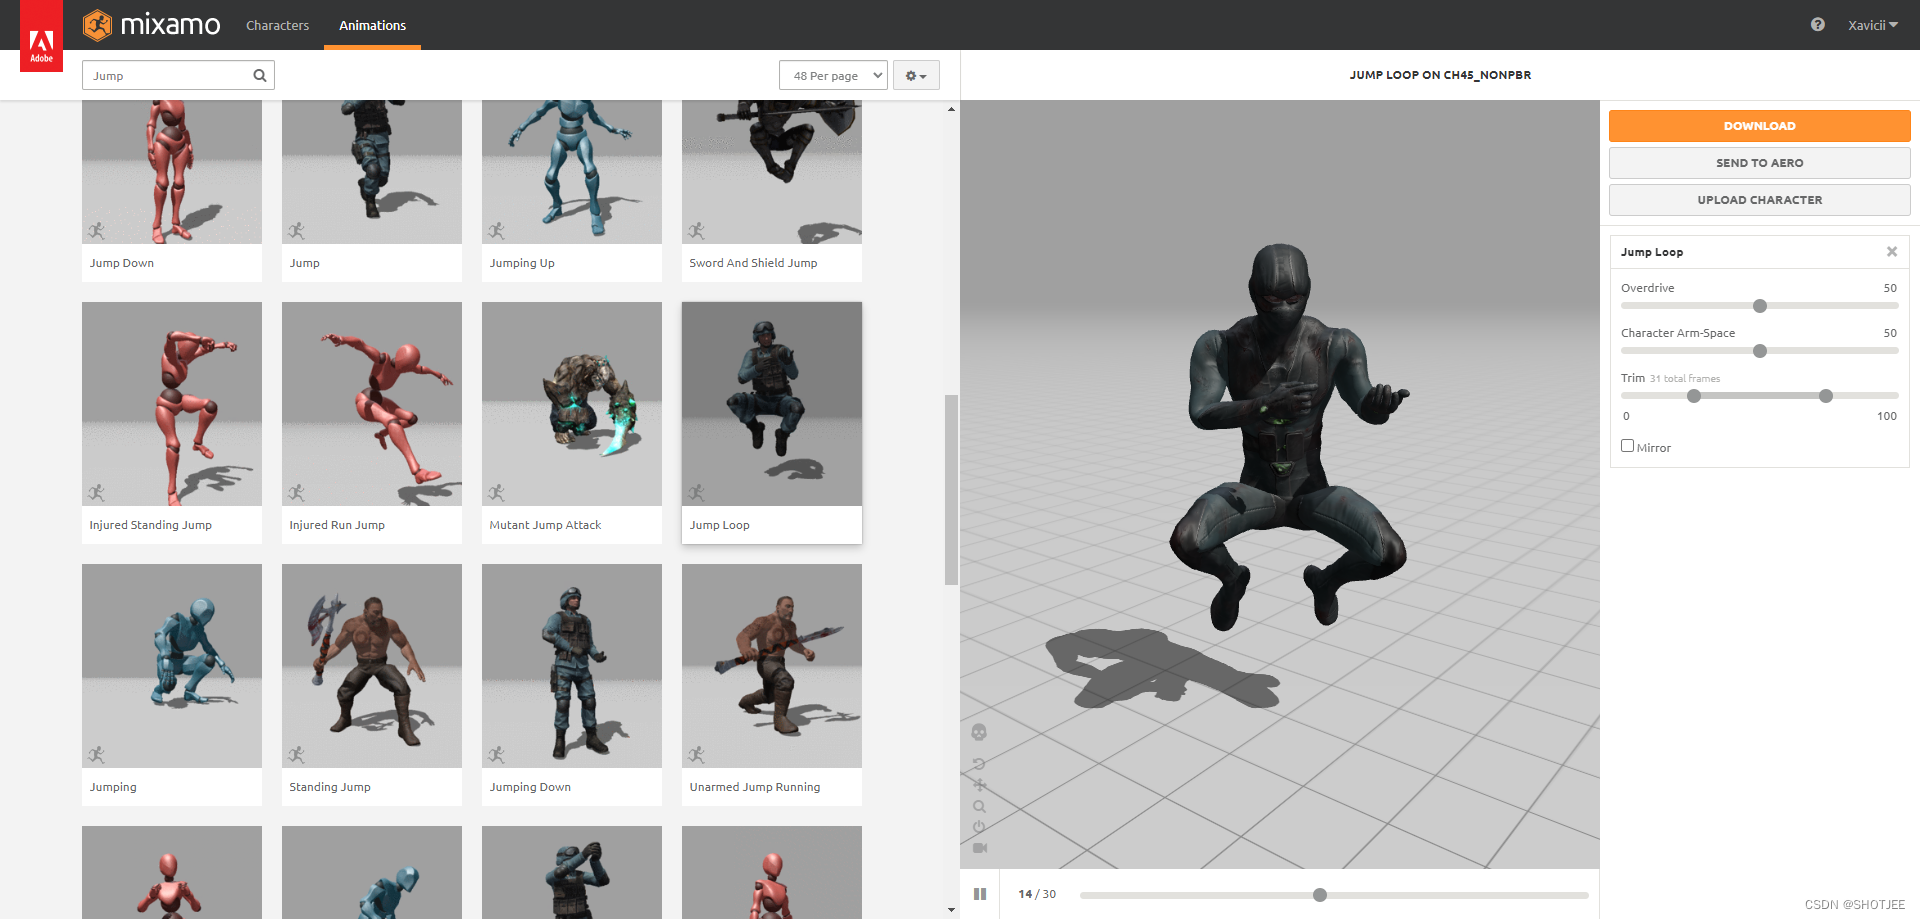Click running figure icon on Jumping card

click(x=96, y=755)
